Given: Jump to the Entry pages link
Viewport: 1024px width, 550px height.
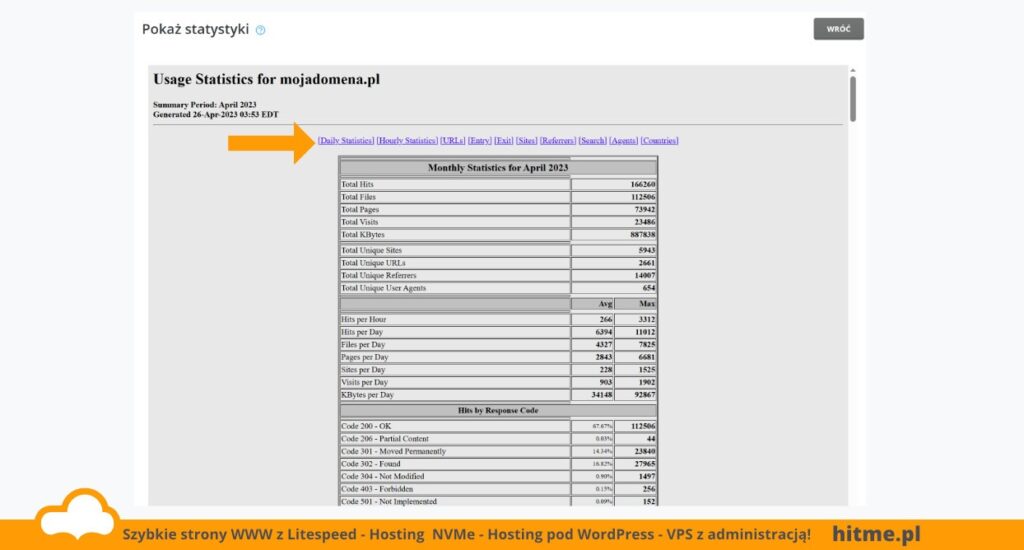Looking at the screenshot, I should [x=479, y=140].
